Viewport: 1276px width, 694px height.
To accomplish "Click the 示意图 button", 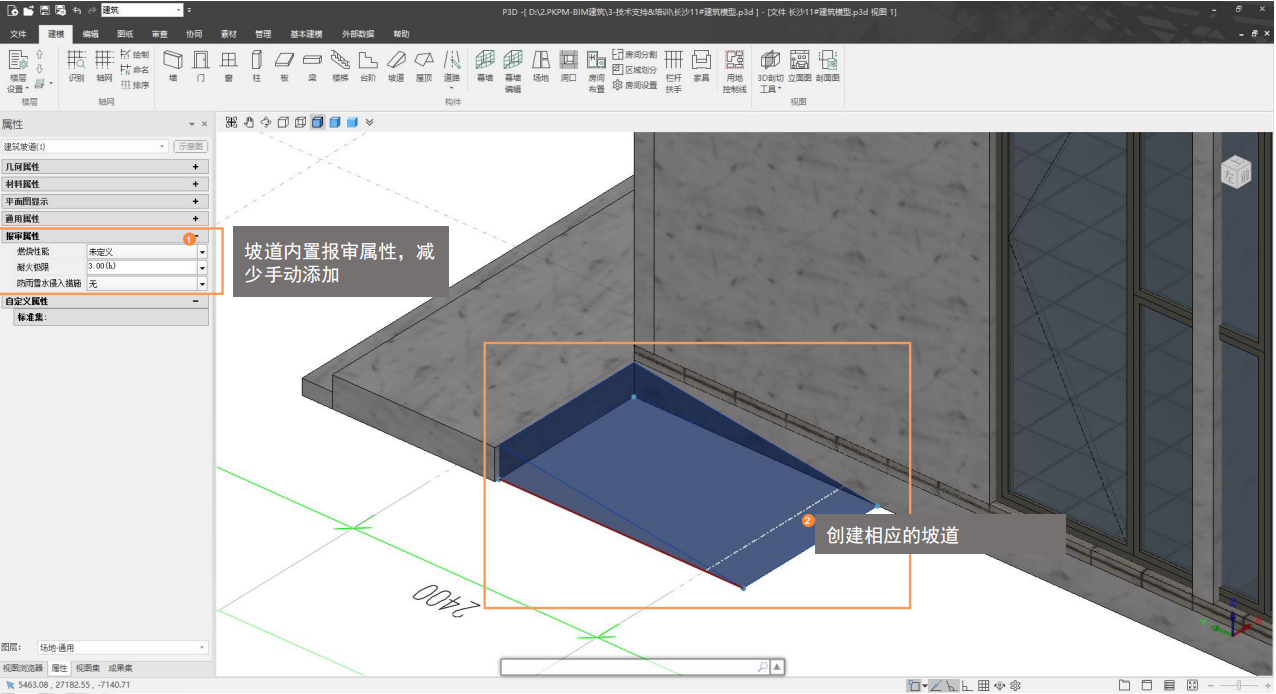I will (190, 146).
